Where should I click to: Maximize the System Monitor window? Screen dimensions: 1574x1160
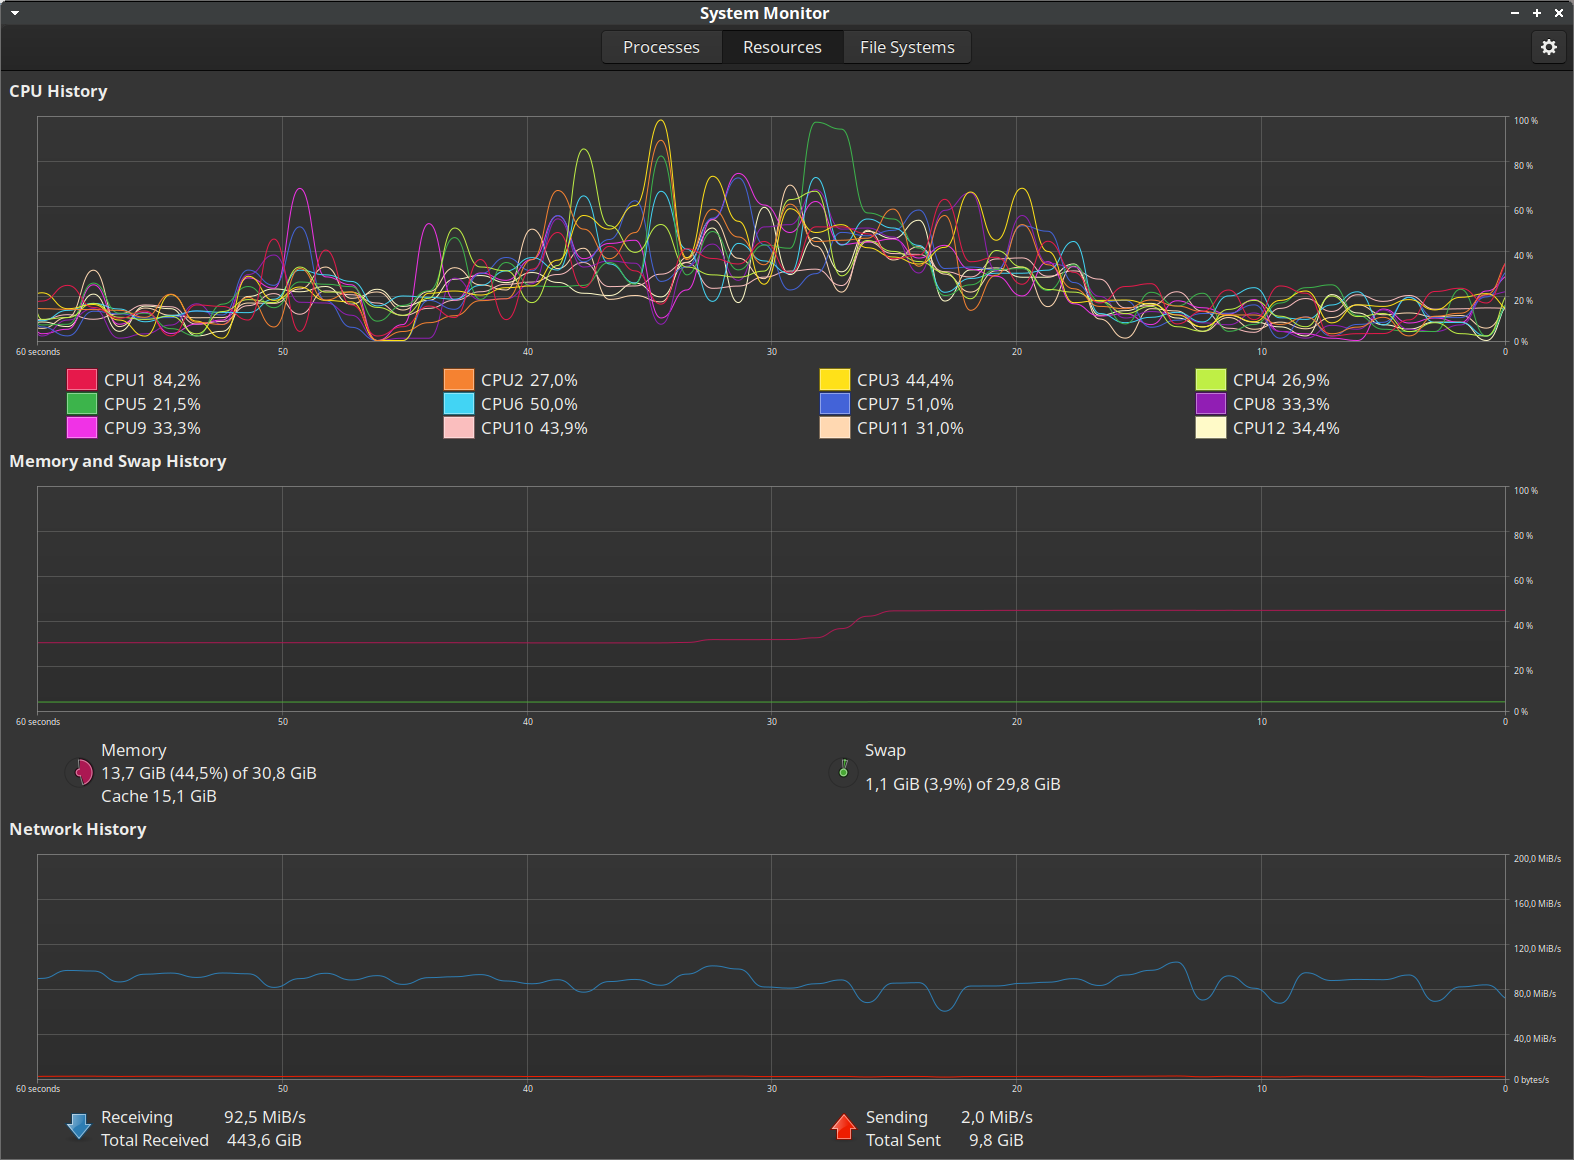(1537, 13)
